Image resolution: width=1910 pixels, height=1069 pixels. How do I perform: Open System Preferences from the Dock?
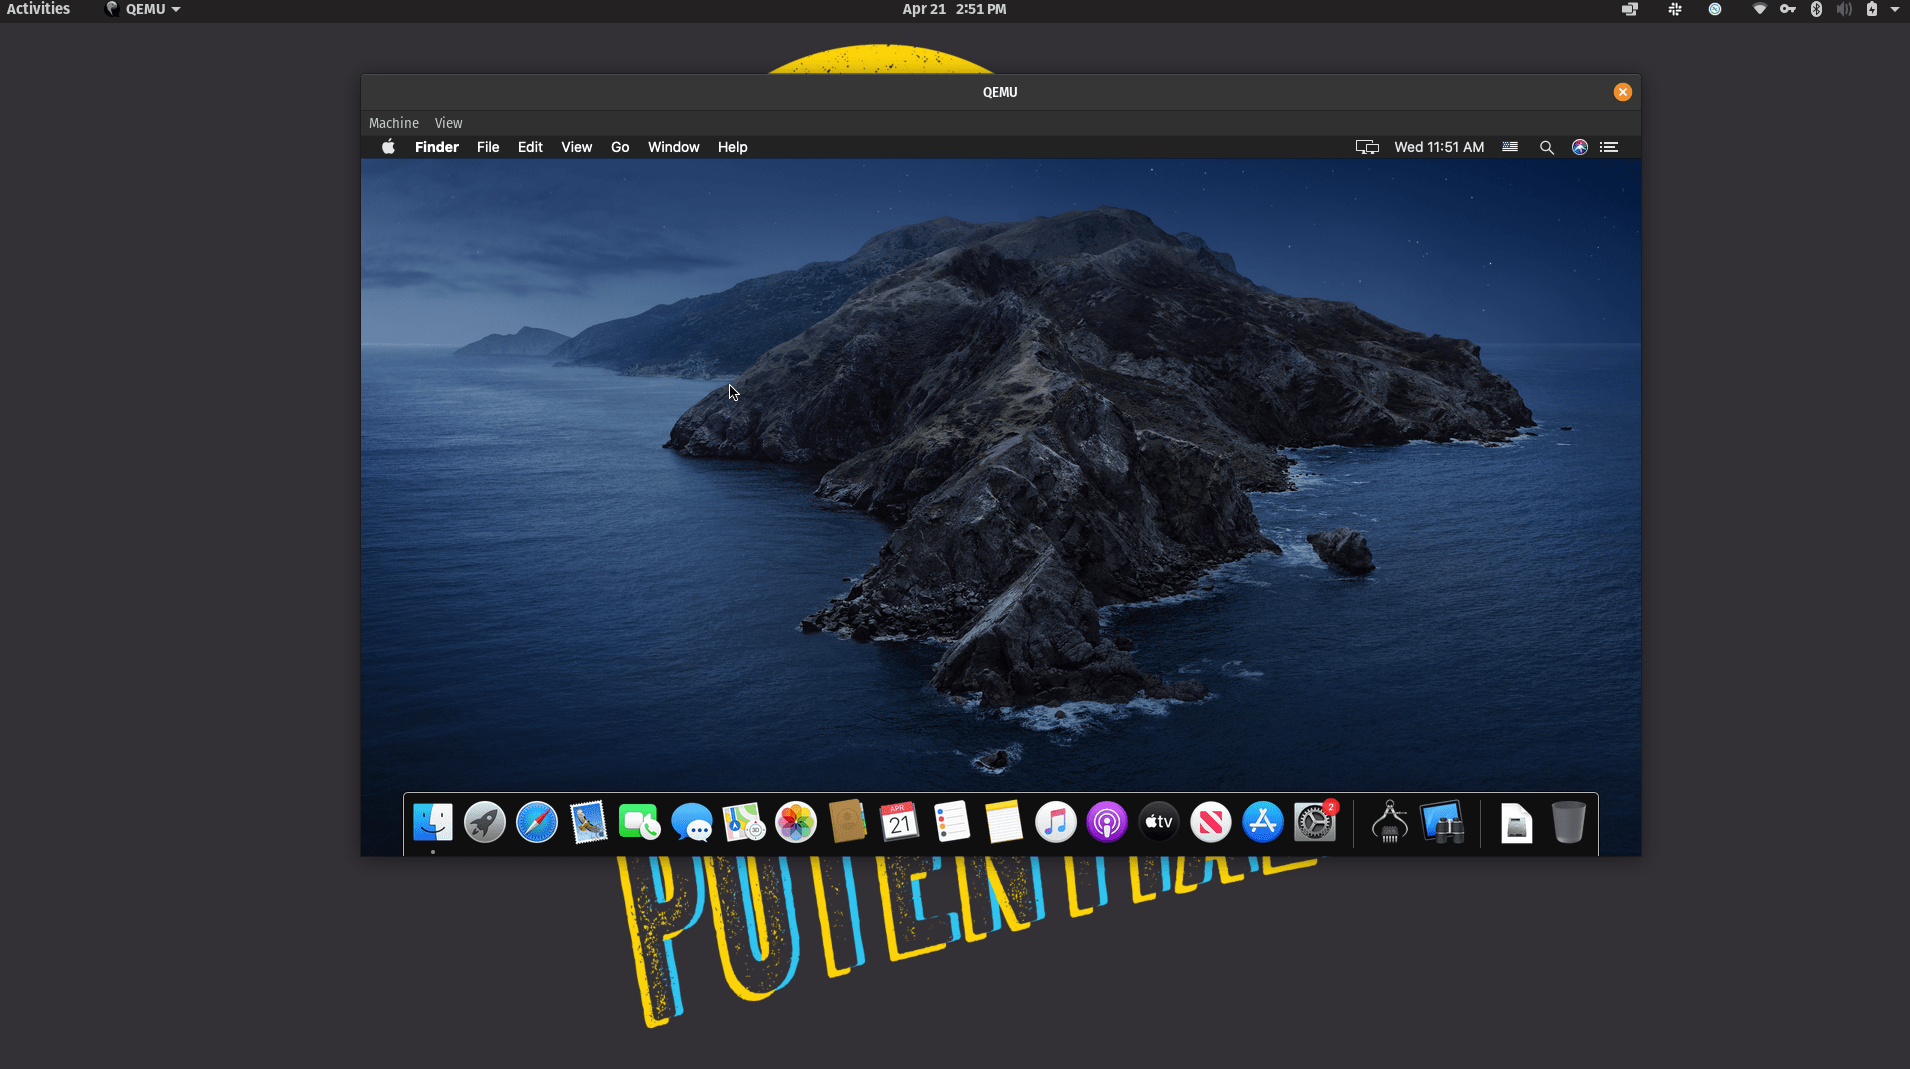coord(1315,822)
